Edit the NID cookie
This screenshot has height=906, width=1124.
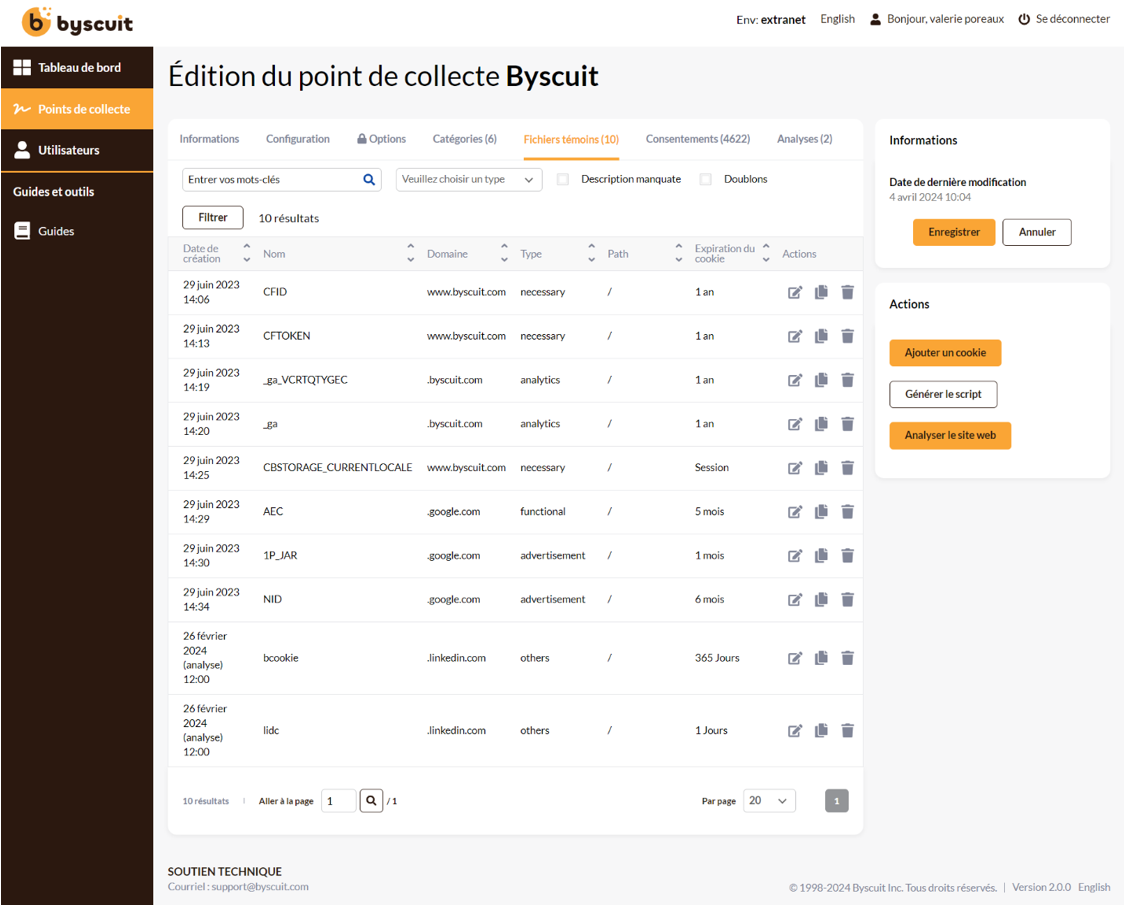click(x=795, y=600)
